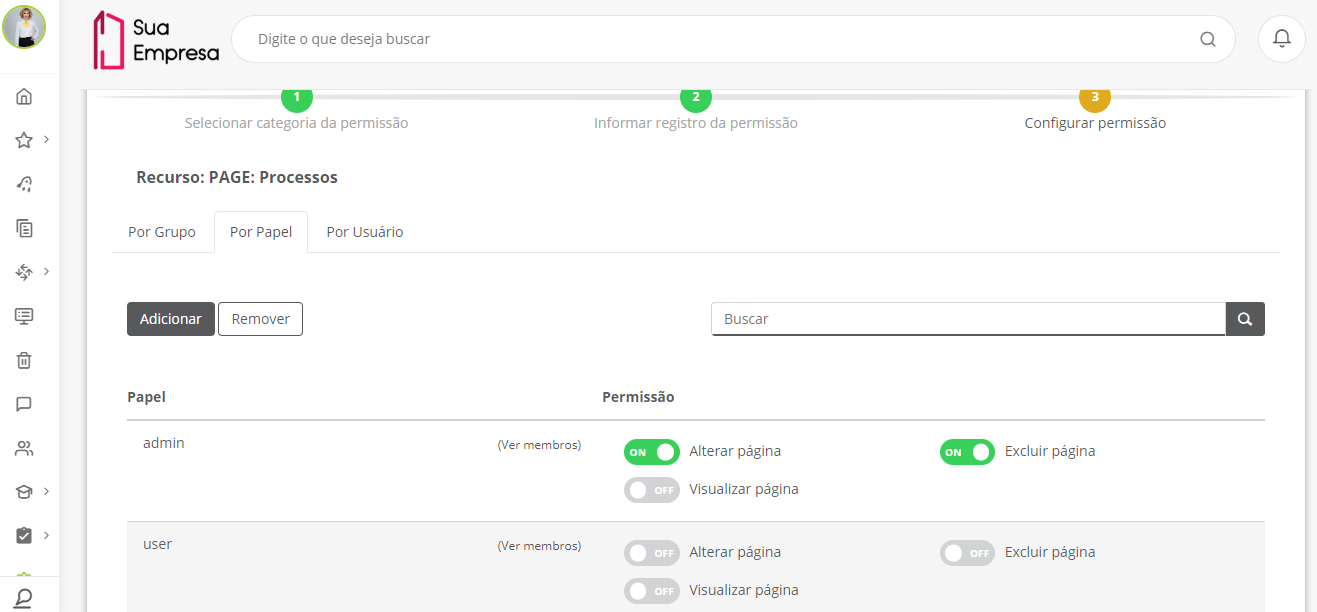Open the chat bubble icon
The height and width of the screenshot is (612, 1317).
[24, 404]
